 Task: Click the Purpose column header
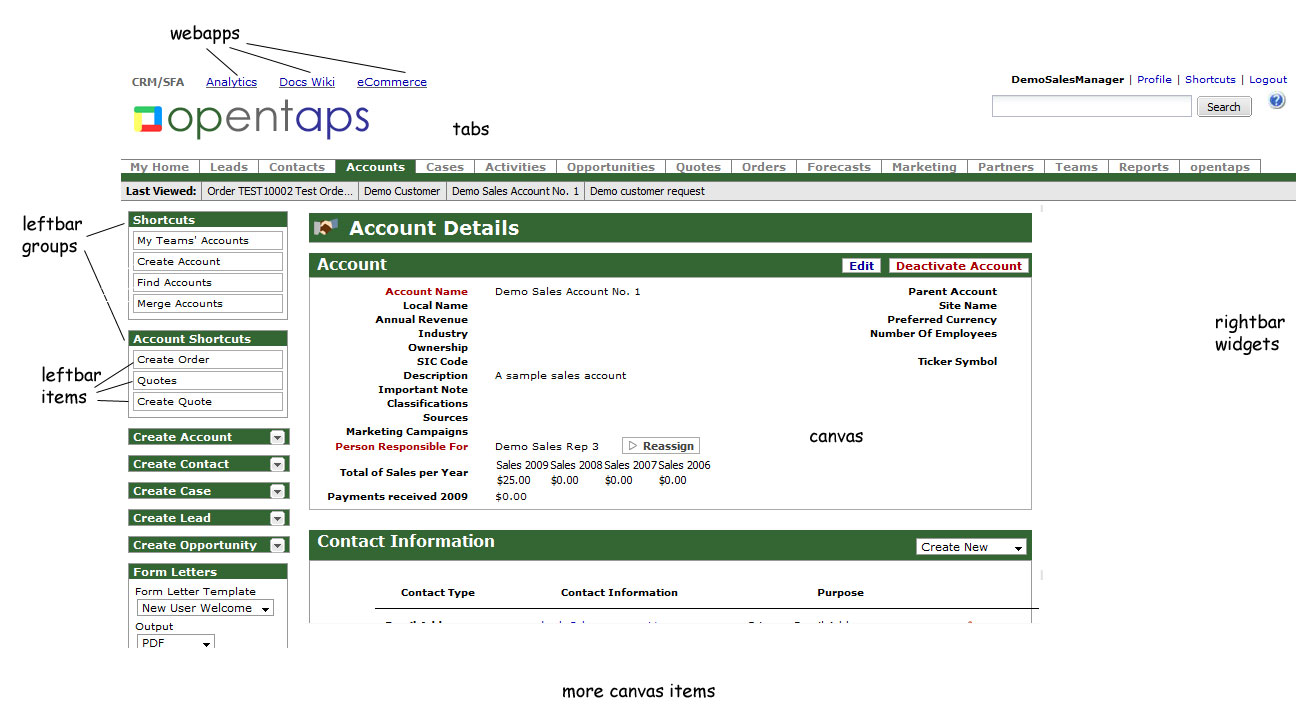tap(840, 593)
